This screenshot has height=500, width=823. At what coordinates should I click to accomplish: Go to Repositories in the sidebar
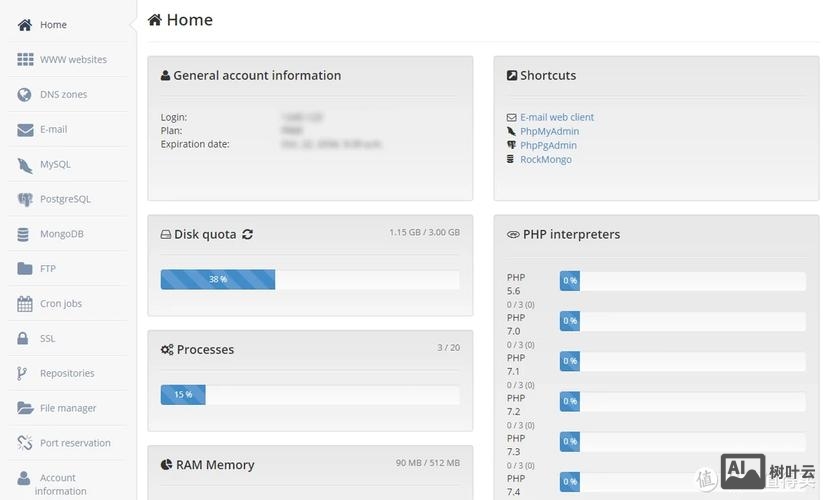coord(67,373)
